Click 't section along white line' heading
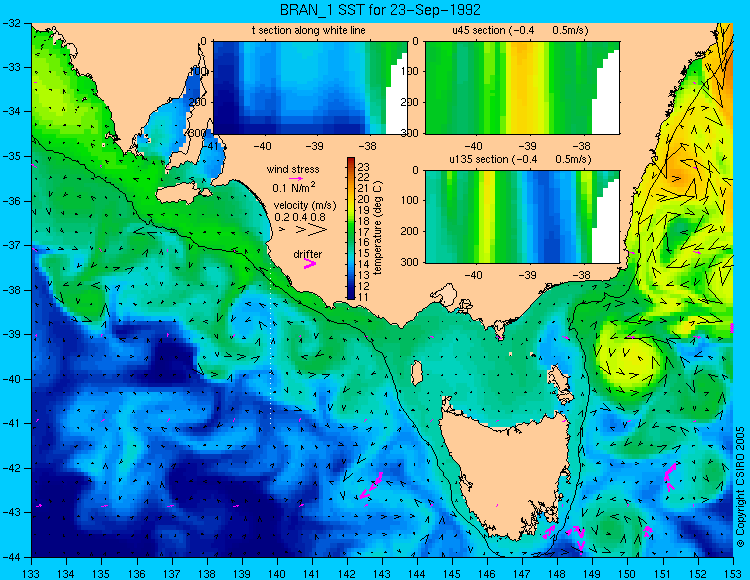This screenshot has width=750, height=580. tap(309, 30)
